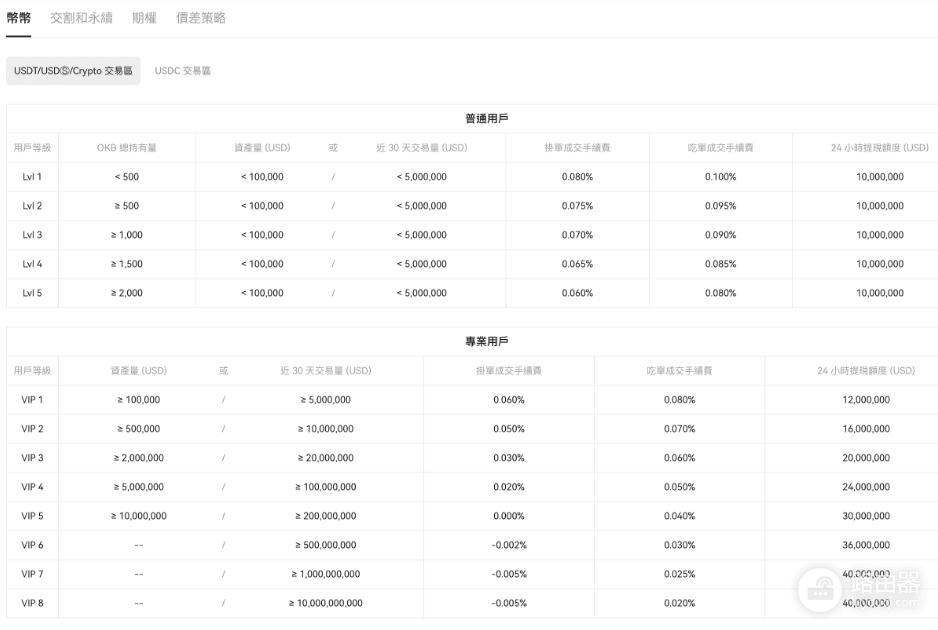
Task: Click VIP 5 maker fee 0.000%
Action: point(508,516)
